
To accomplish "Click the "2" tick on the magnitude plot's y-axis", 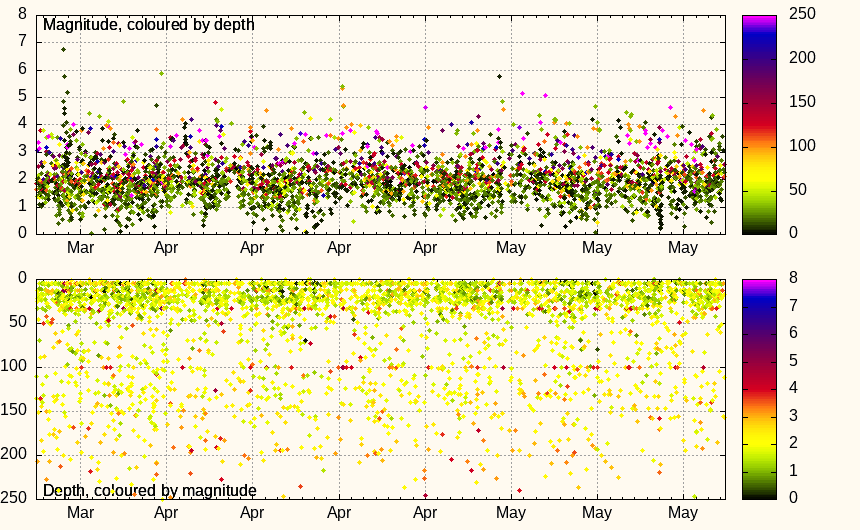I will (x=22, y=178).
